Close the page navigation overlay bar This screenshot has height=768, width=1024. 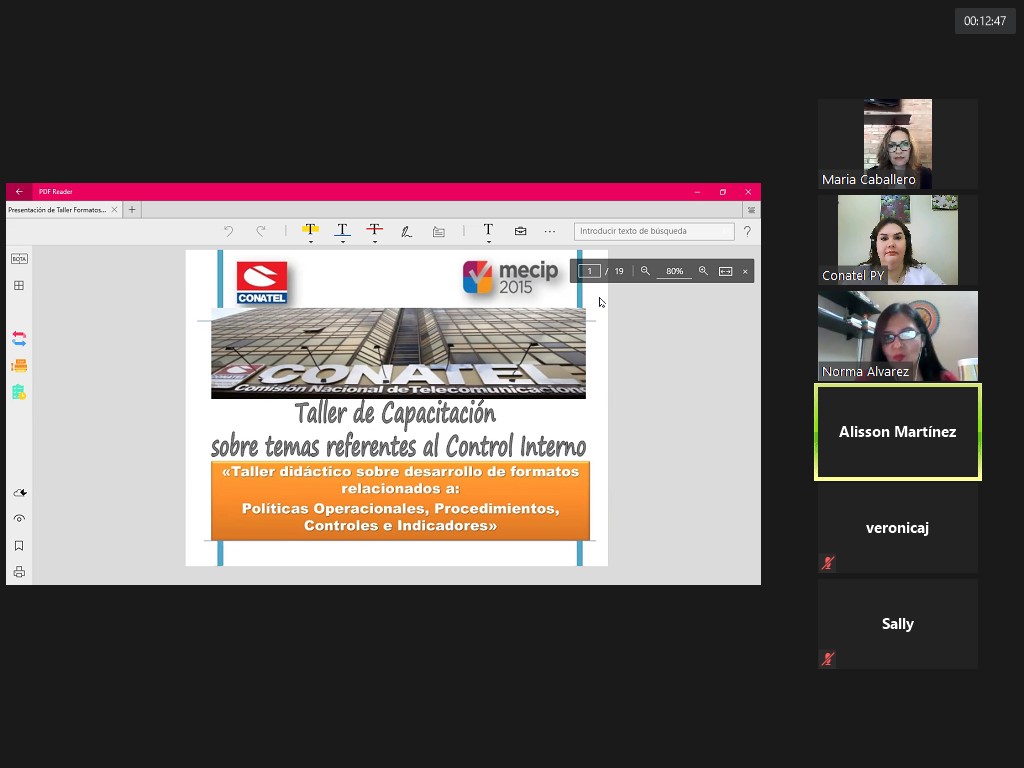click(x=745, y=272)
